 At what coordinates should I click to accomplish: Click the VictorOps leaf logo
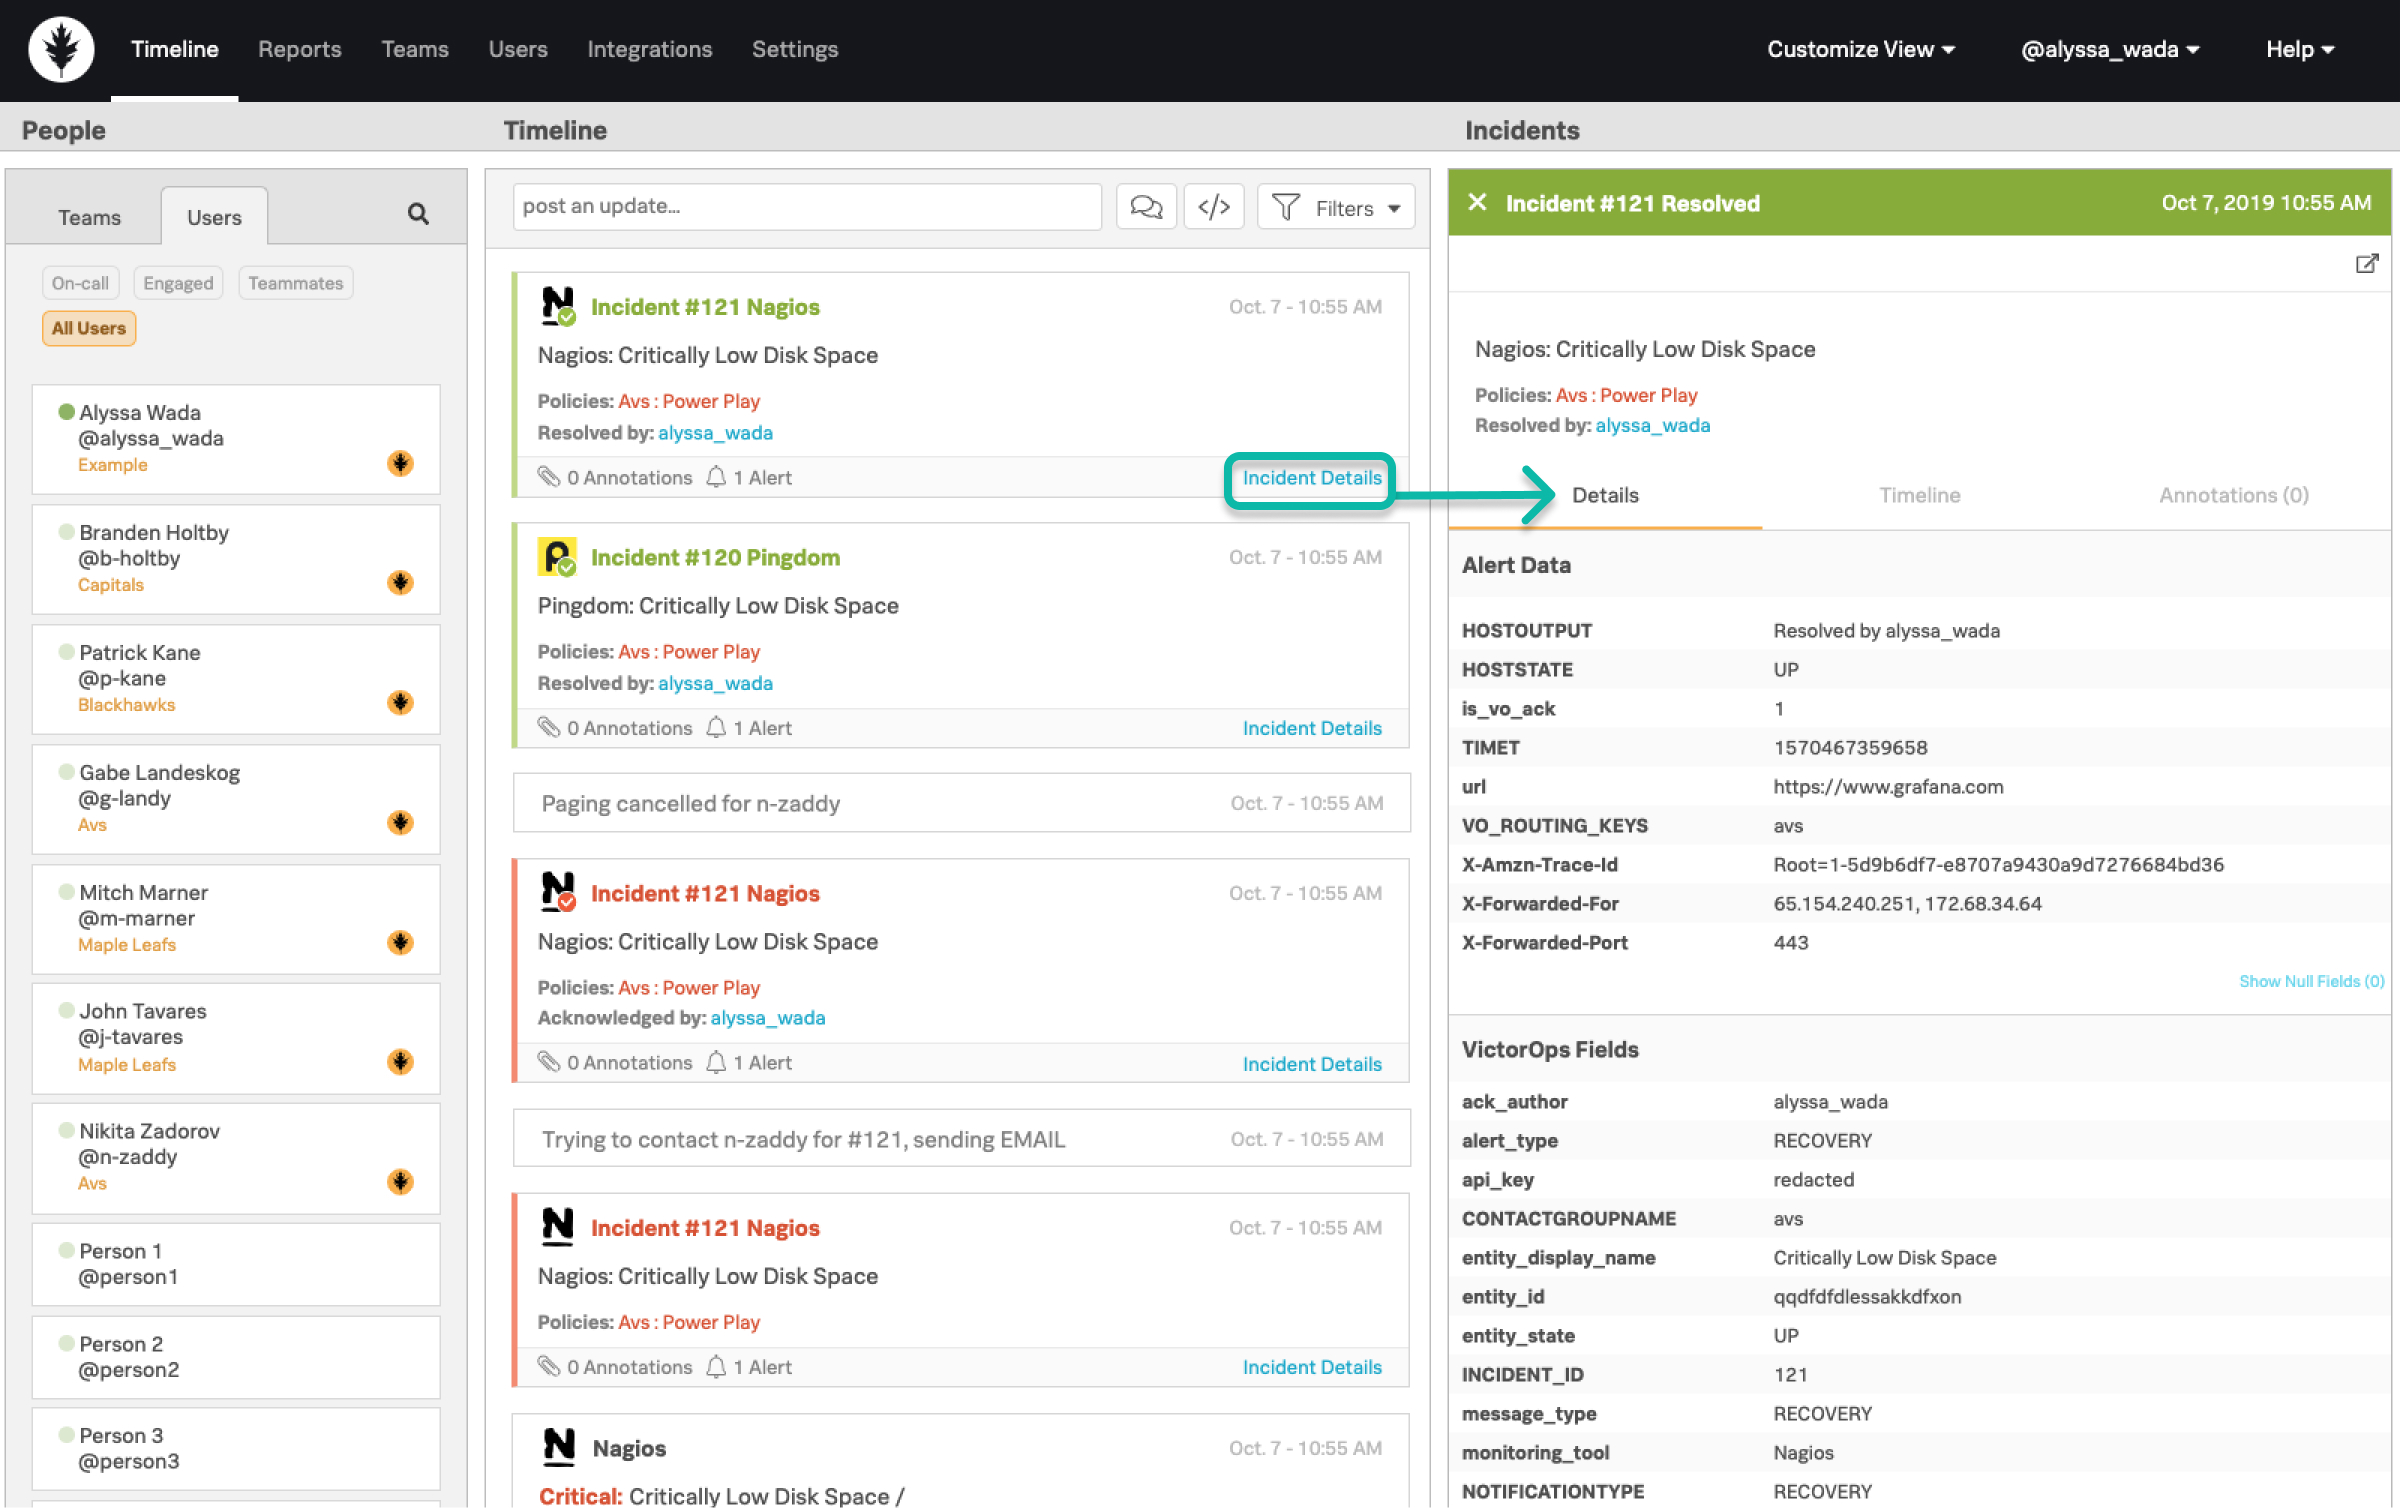coord(61,49)
